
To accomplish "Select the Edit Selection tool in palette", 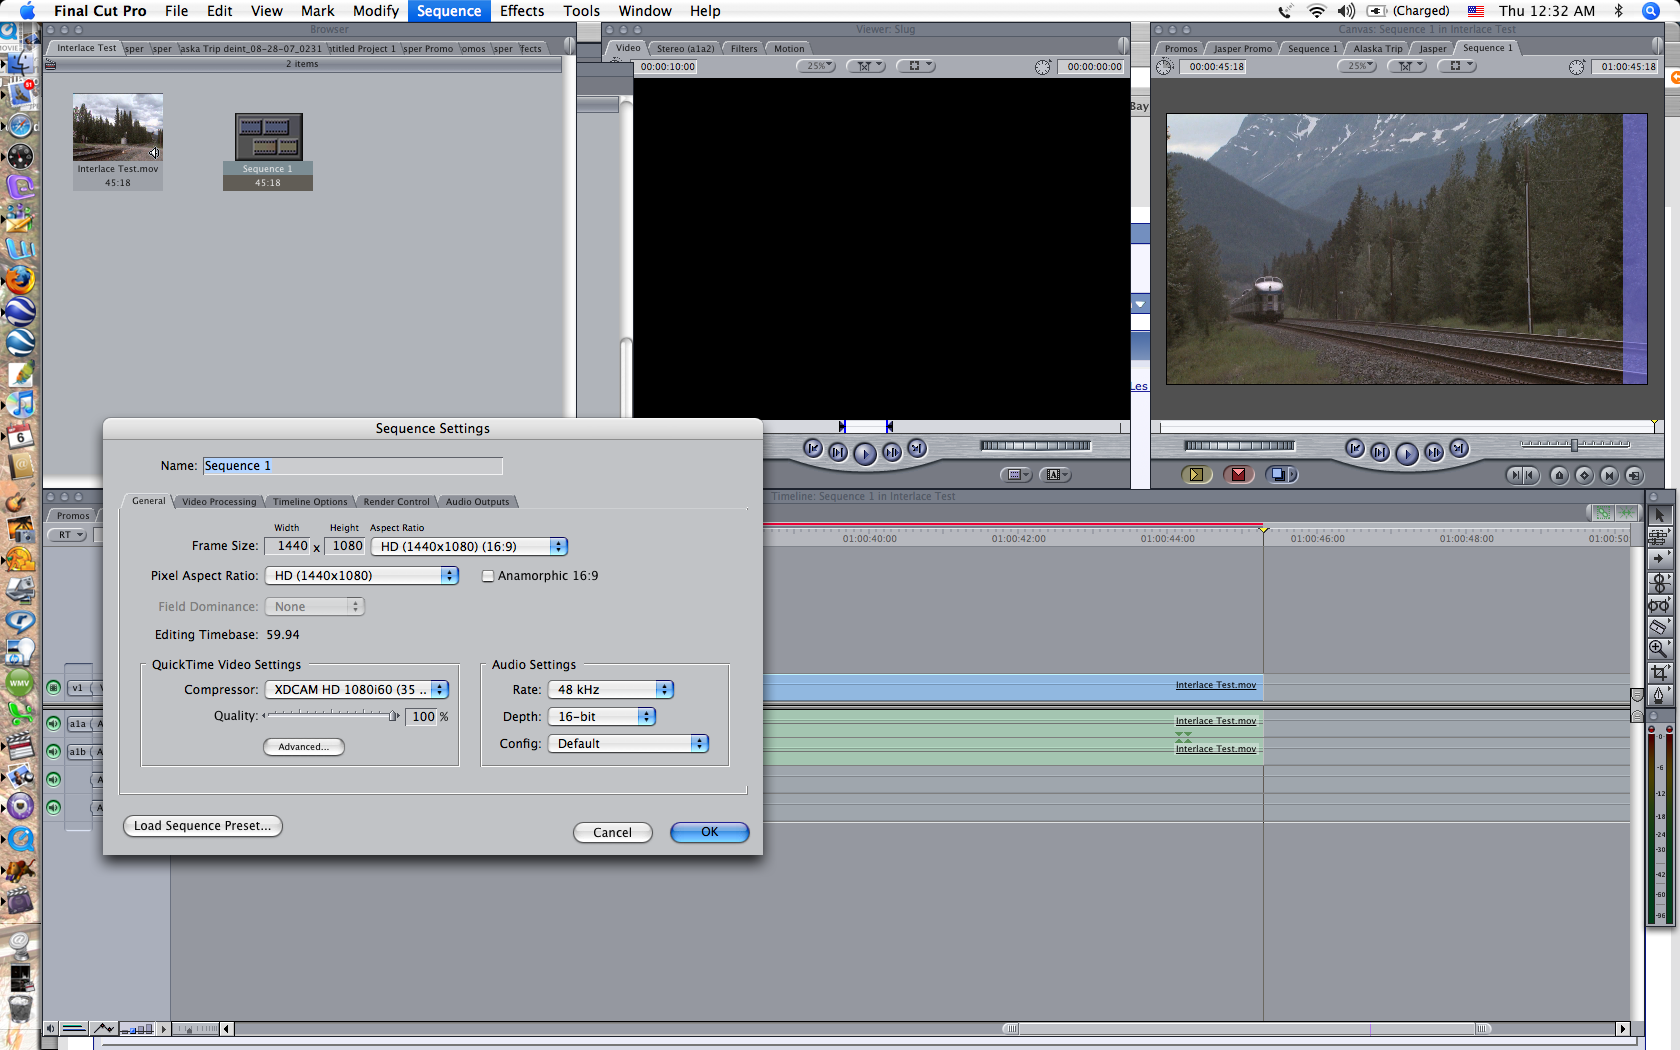I will (1659, 537).
